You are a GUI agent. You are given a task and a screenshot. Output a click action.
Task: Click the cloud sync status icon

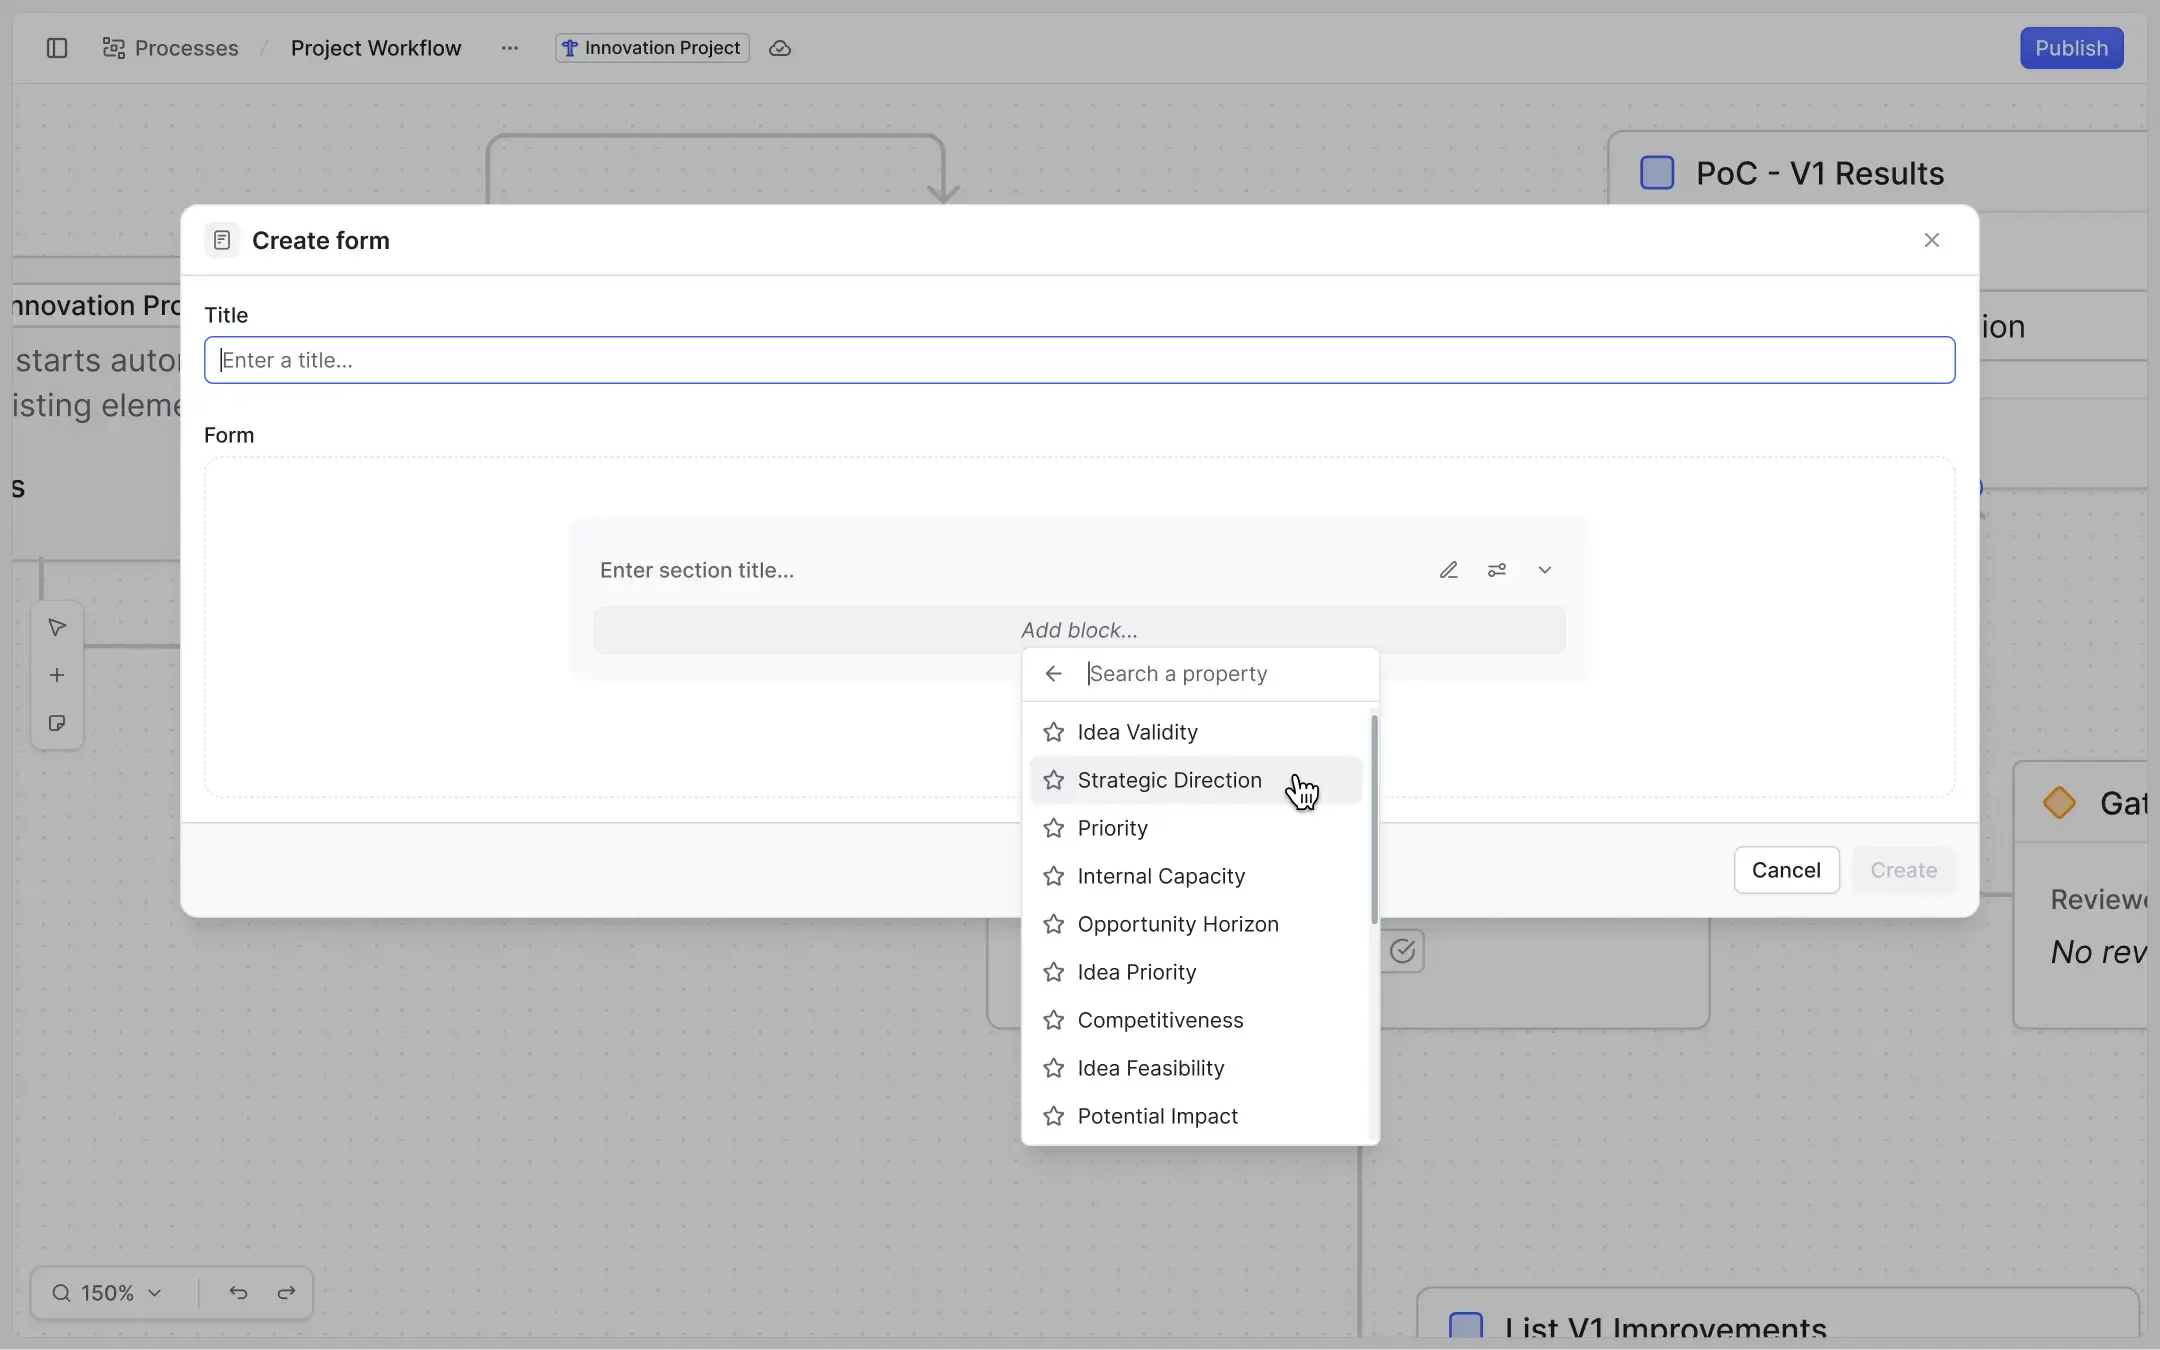[x=780, y=48]
